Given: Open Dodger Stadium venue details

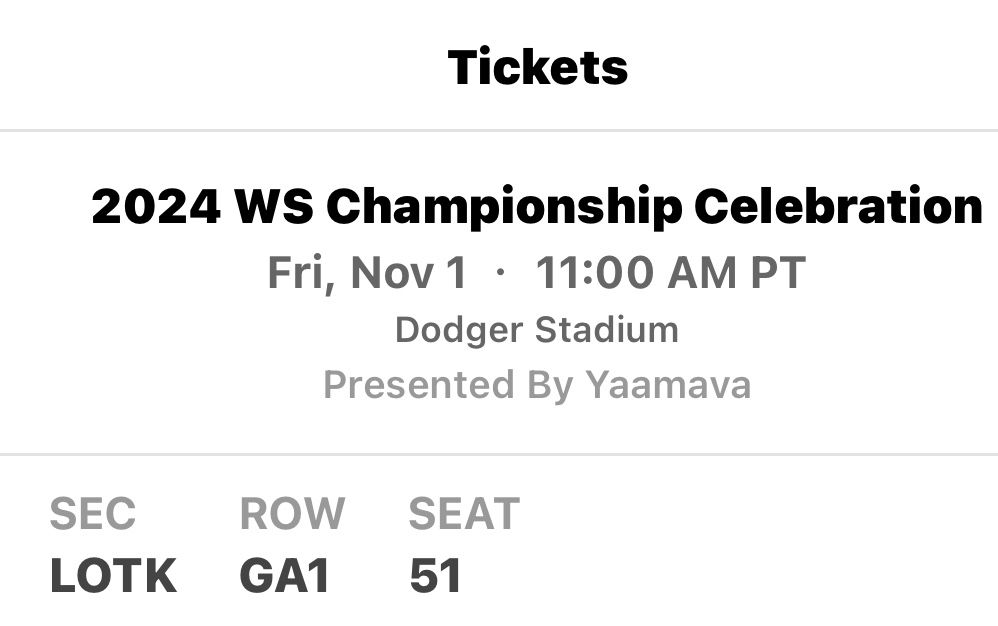Looking at the screenshot, I should 537,330.
